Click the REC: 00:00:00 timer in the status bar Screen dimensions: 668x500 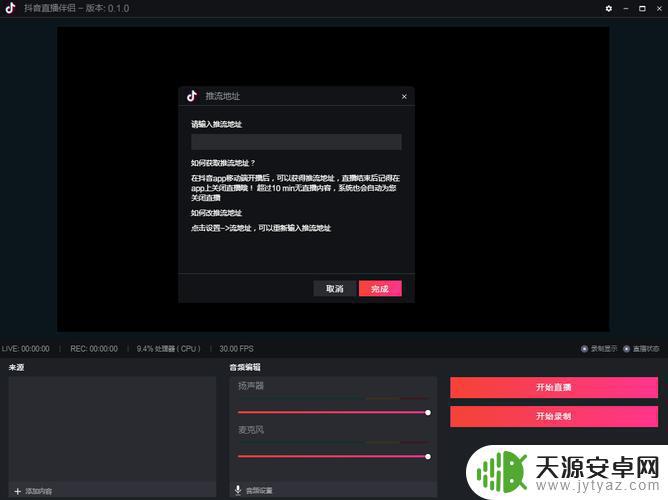(x=94, y=349)
